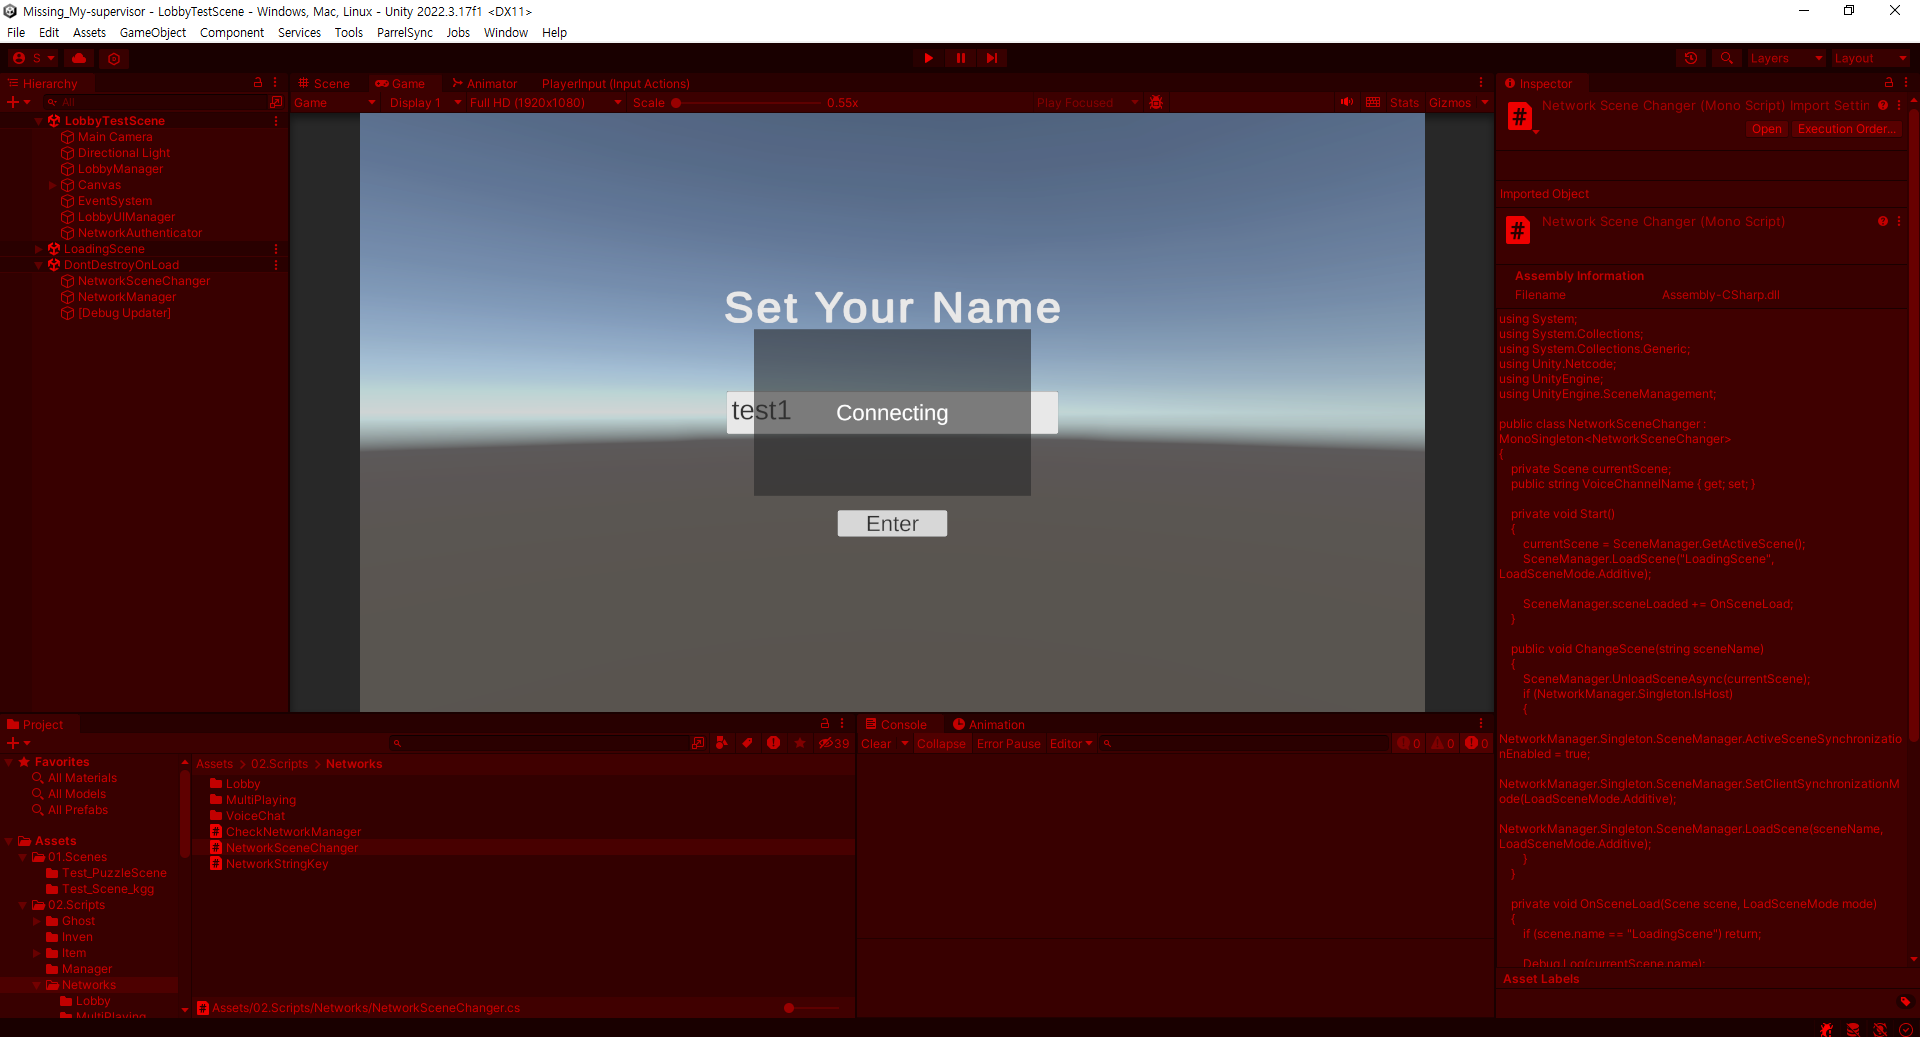Open the Console panel kebab menu
Image resolution: width=1920 pixels, height=1037 pixels.
tap(1481, 724)
